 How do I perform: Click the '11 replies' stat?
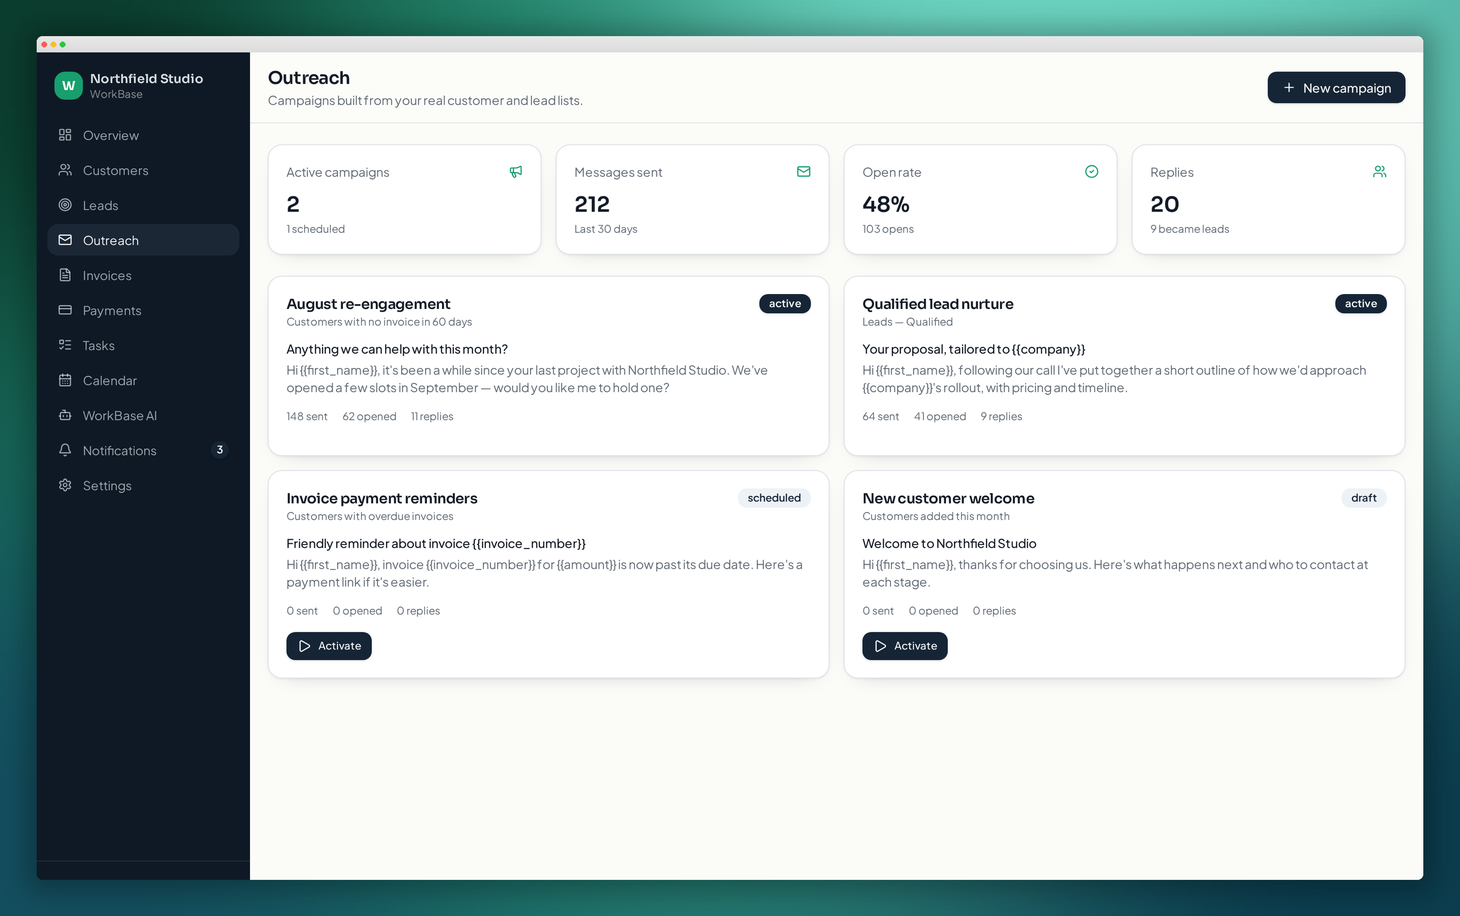(432, 417)
